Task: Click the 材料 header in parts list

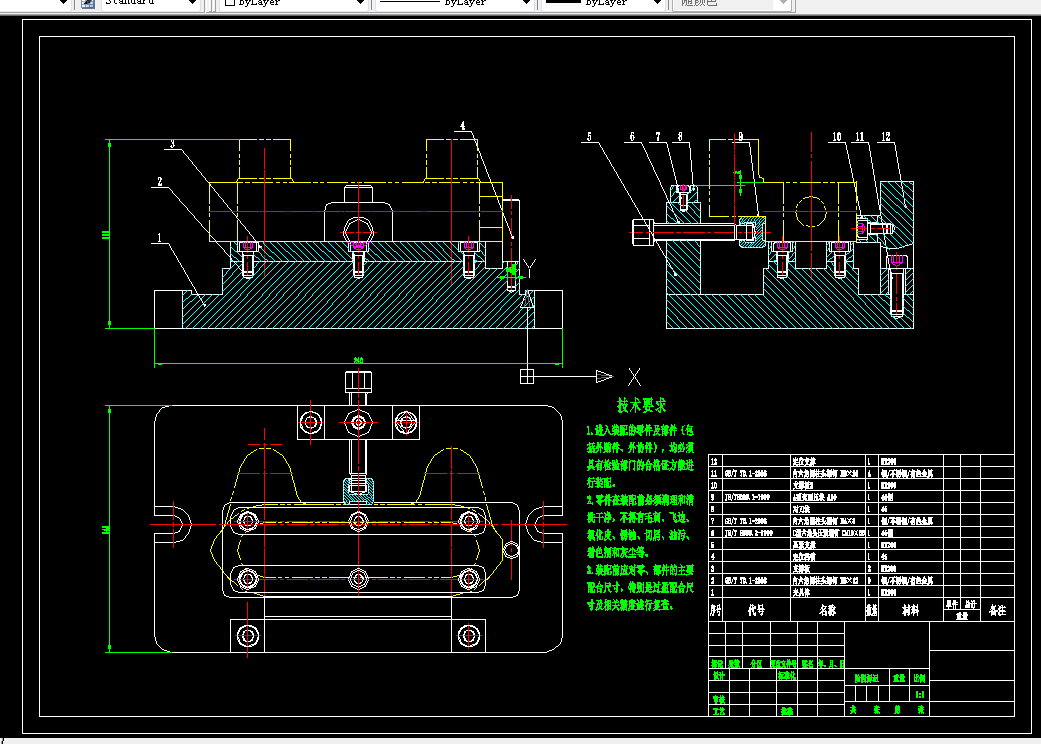Action: click(x=910, y=609)
